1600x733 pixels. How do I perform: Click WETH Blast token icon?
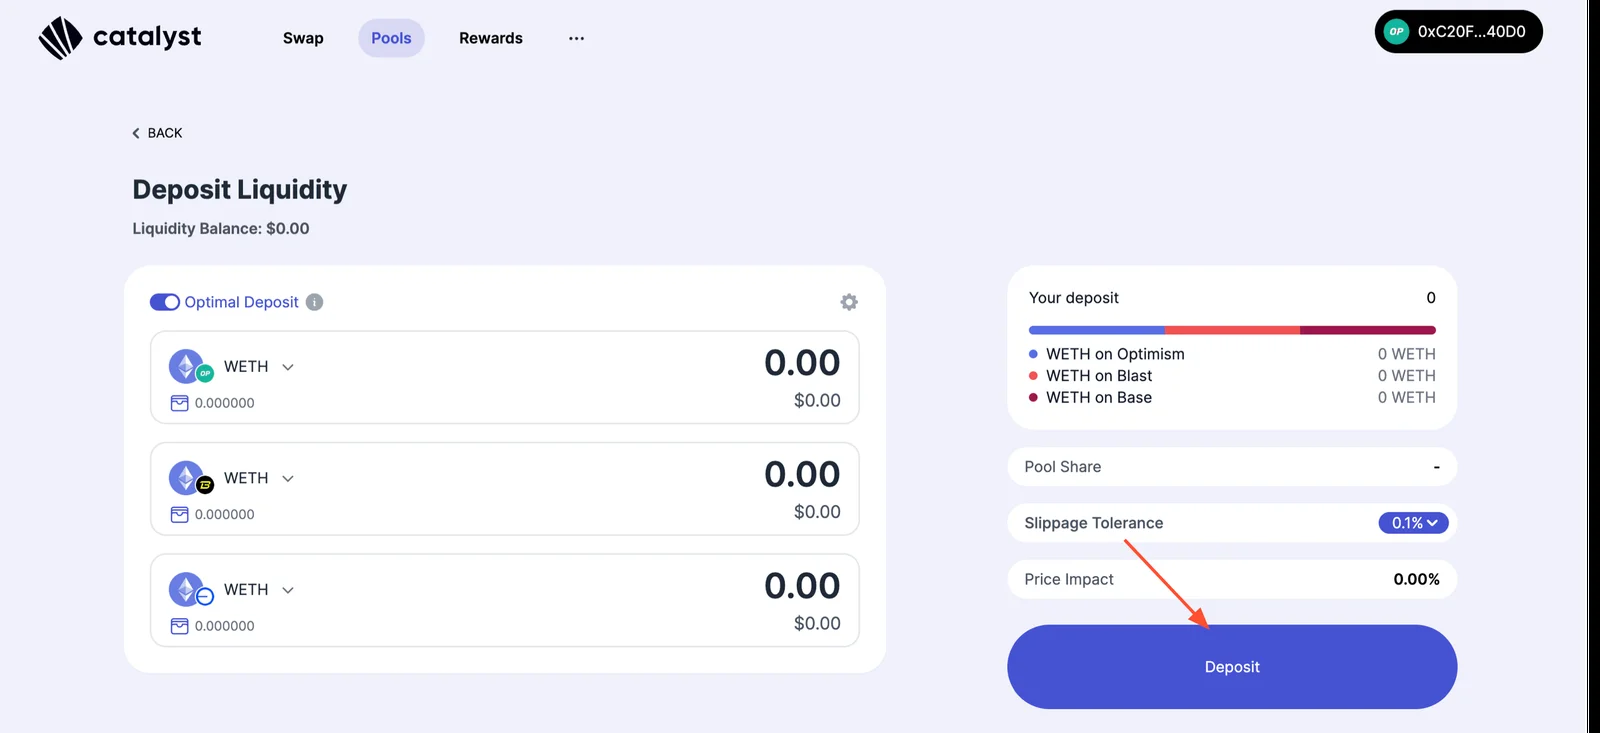190,478
